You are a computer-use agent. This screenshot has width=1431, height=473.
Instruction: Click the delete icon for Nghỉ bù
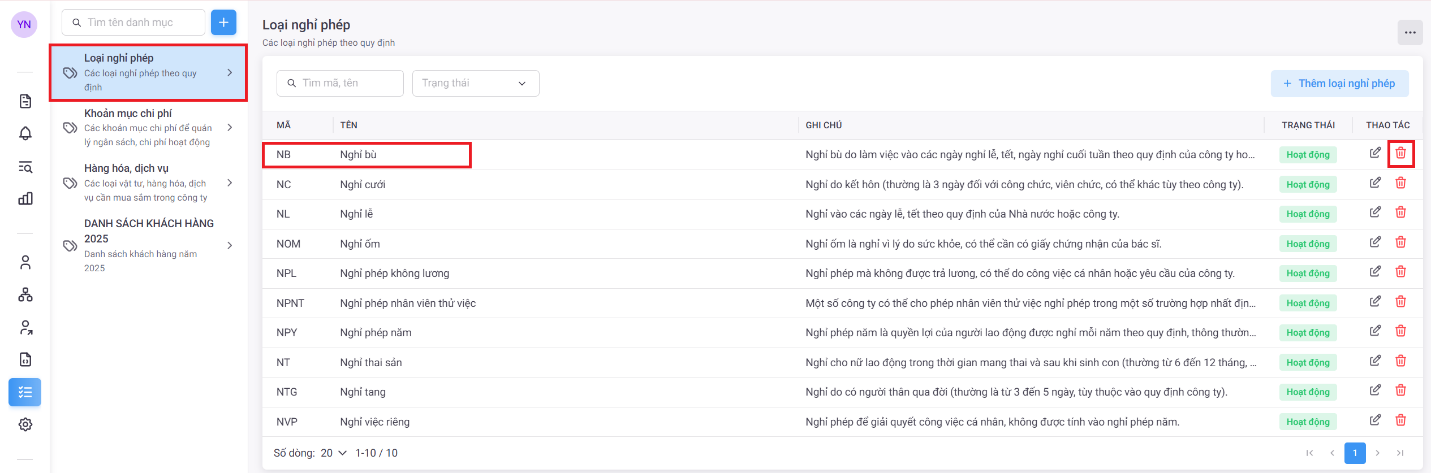pyautogui.click(x=1400, y=154)
